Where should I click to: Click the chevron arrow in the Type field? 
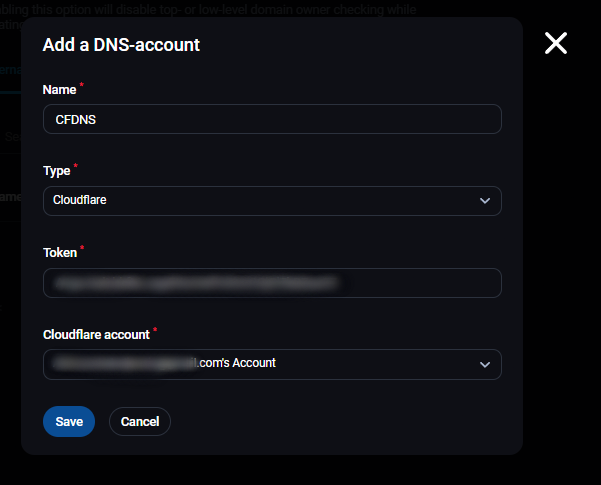tap(485, 201)
